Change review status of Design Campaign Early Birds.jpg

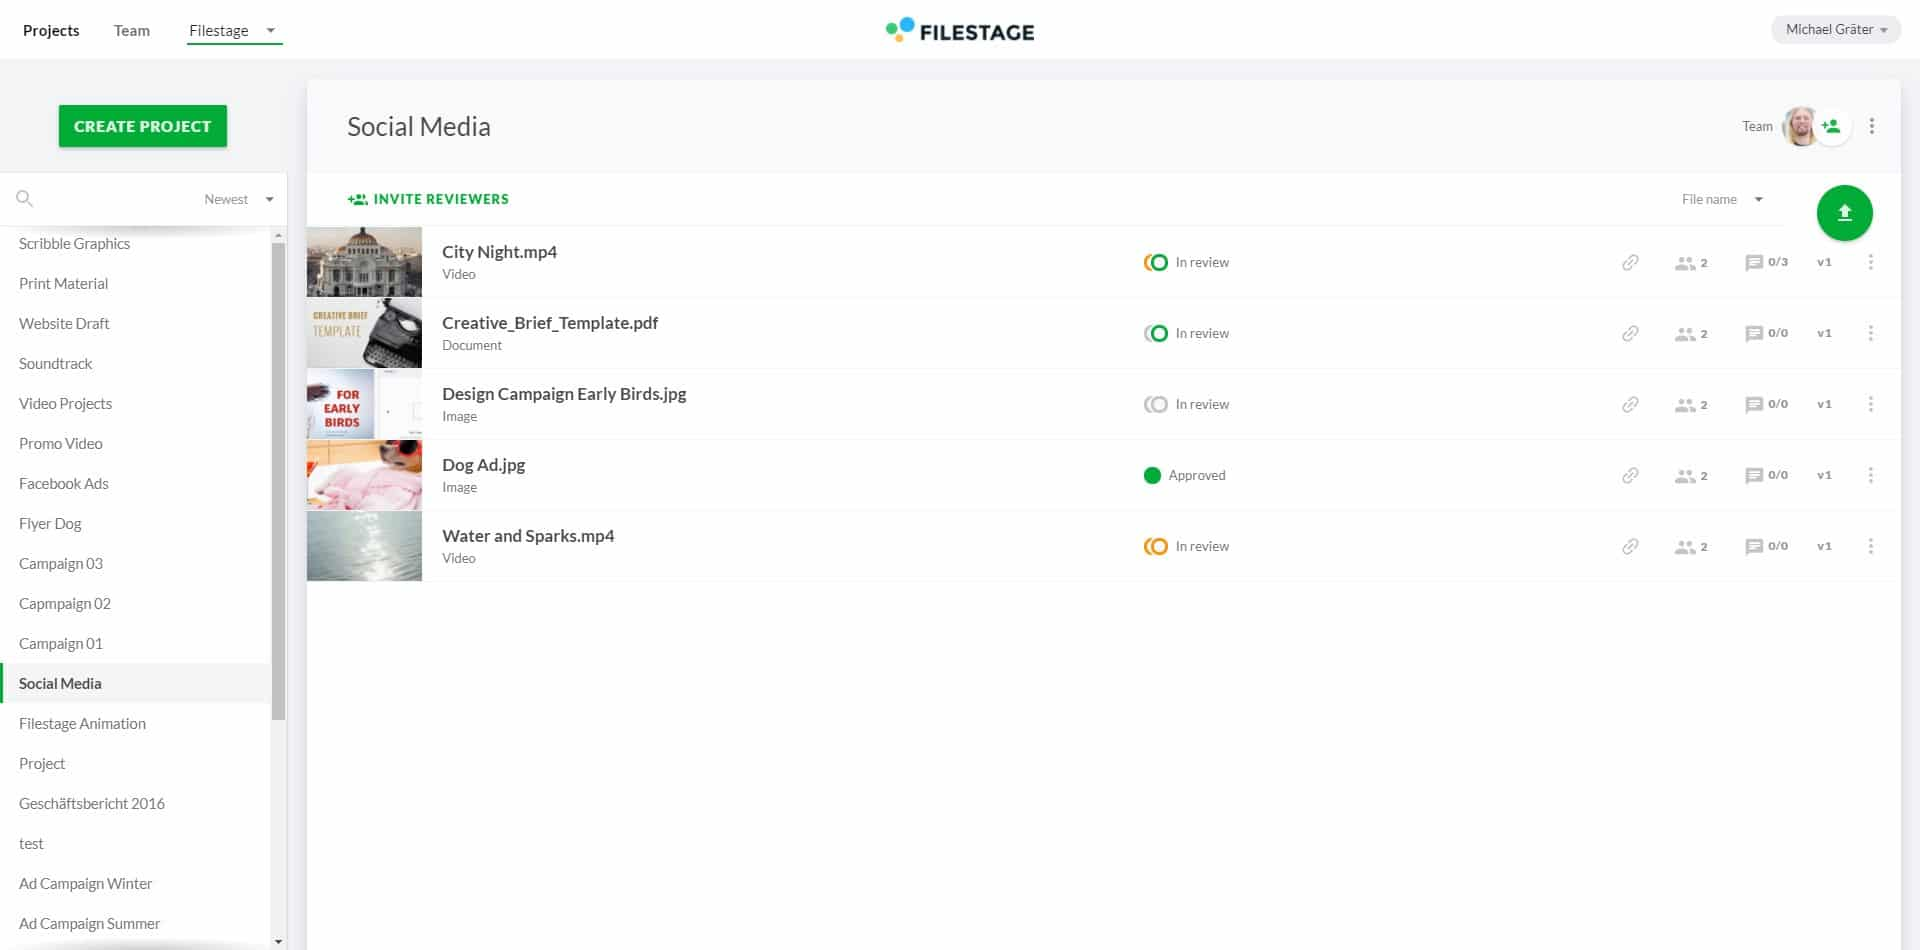(x=1157, y=404)
